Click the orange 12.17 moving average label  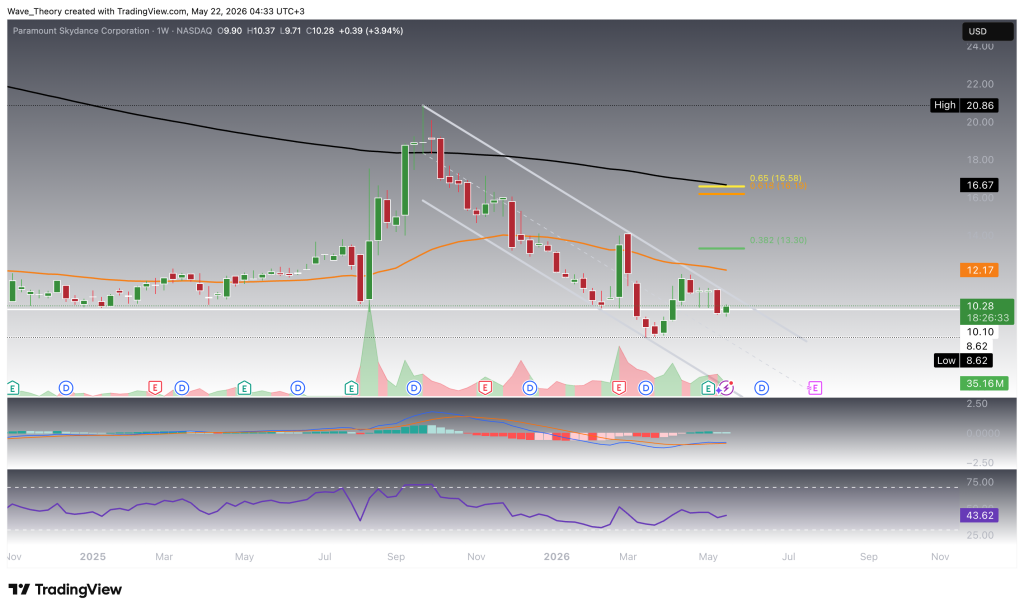pyautogui.click(x=979, y=270)
